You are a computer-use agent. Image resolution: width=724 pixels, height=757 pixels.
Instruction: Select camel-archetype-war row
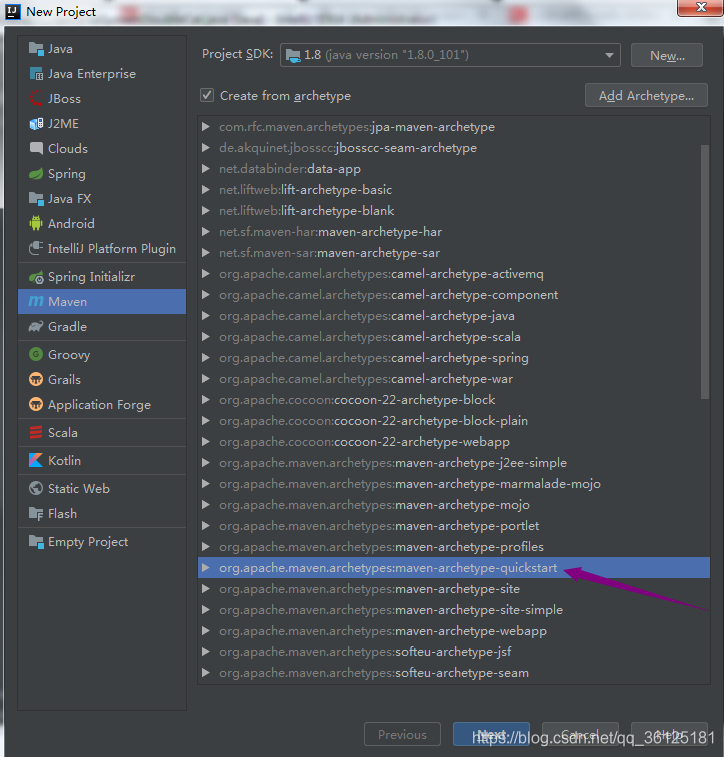click(x=454, y=379)
